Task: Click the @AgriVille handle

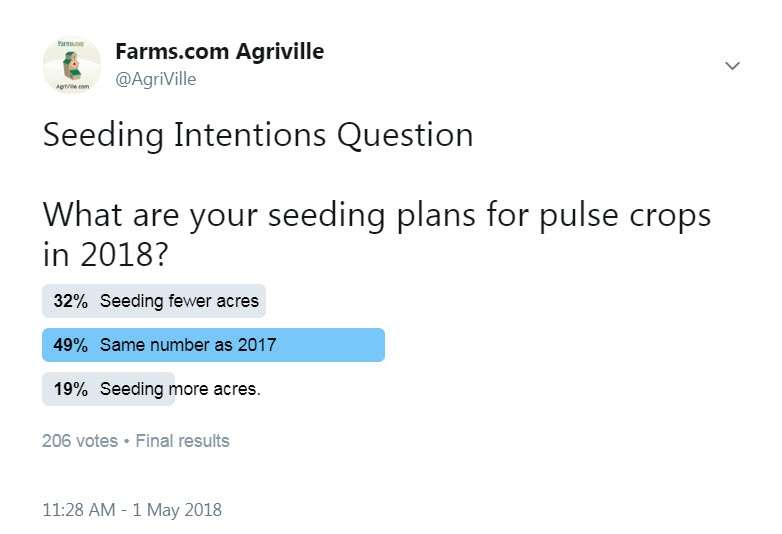Action: point(156,80)
